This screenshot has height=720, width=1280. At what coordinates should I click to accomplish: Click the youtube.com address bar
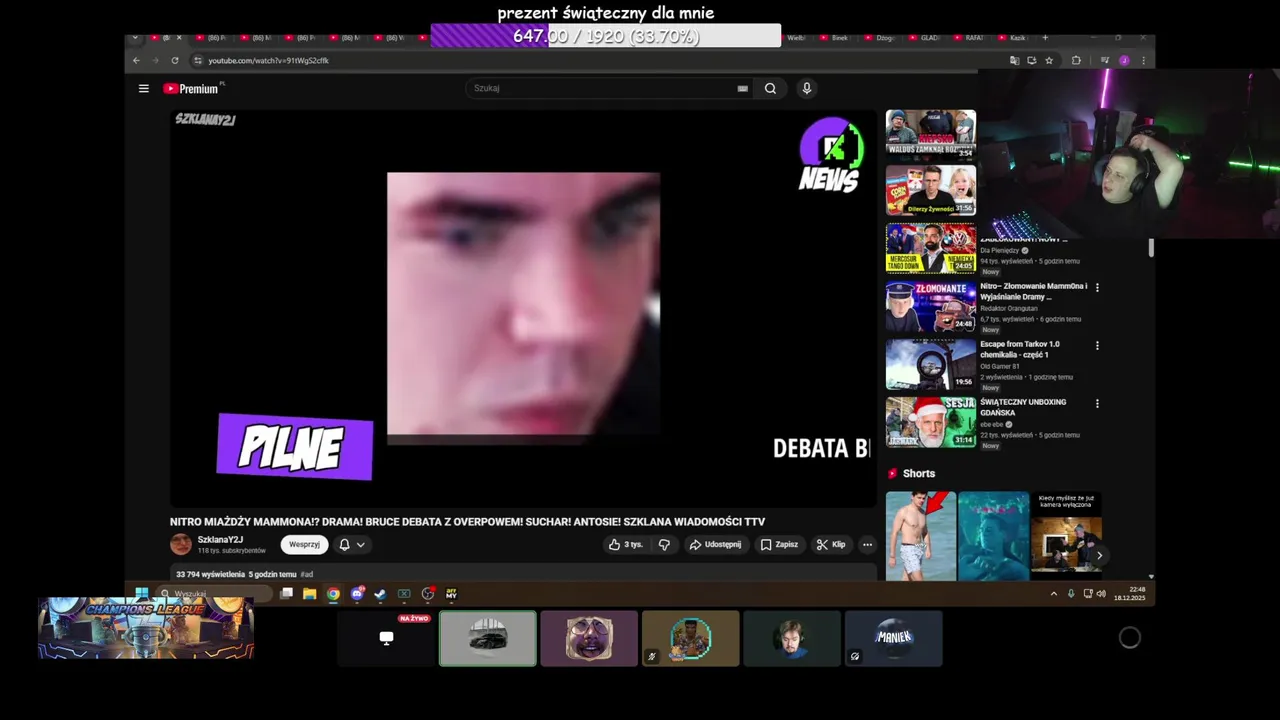[600, 60]
